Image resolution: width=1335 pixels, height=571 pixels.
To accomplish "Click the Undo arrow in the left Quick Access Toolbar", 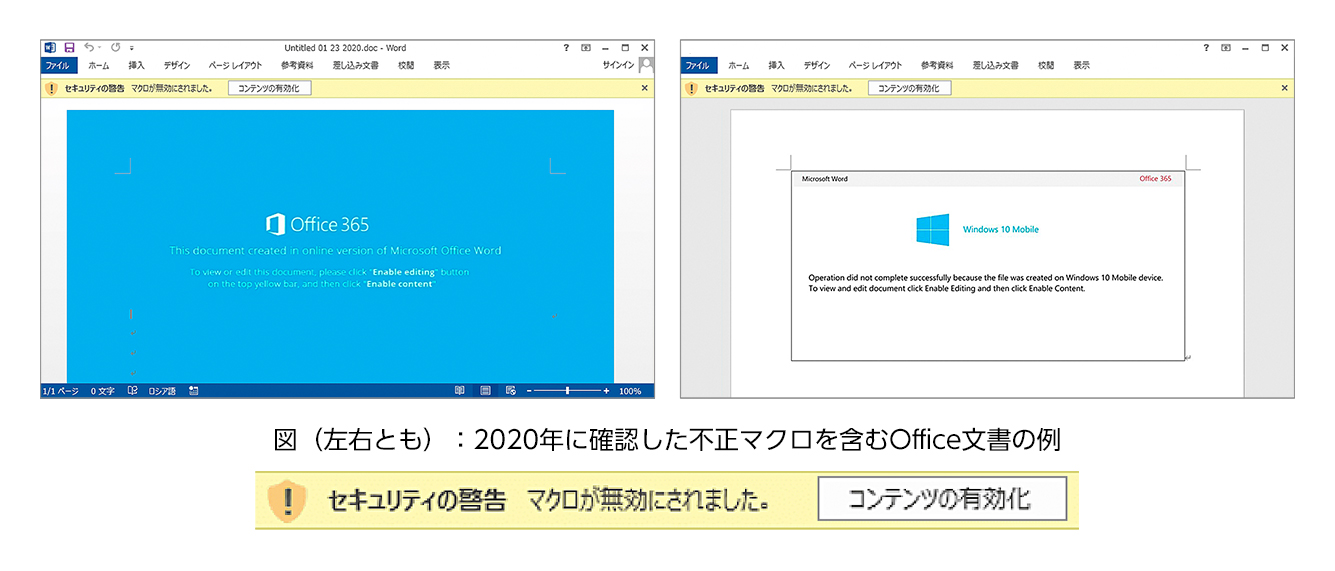I will (89, 47).
